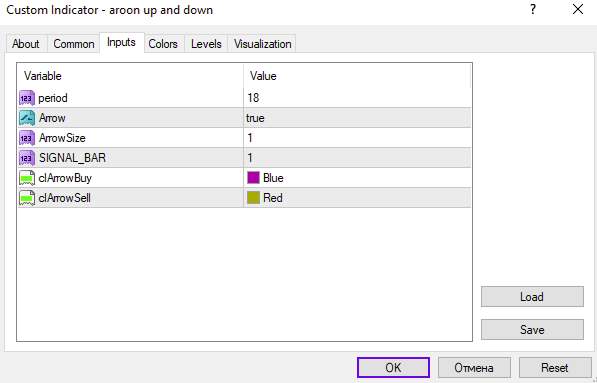Click the integer icon beside SIGNAL_BAR
The image size is (597, 383).
(x=27, y=158)
